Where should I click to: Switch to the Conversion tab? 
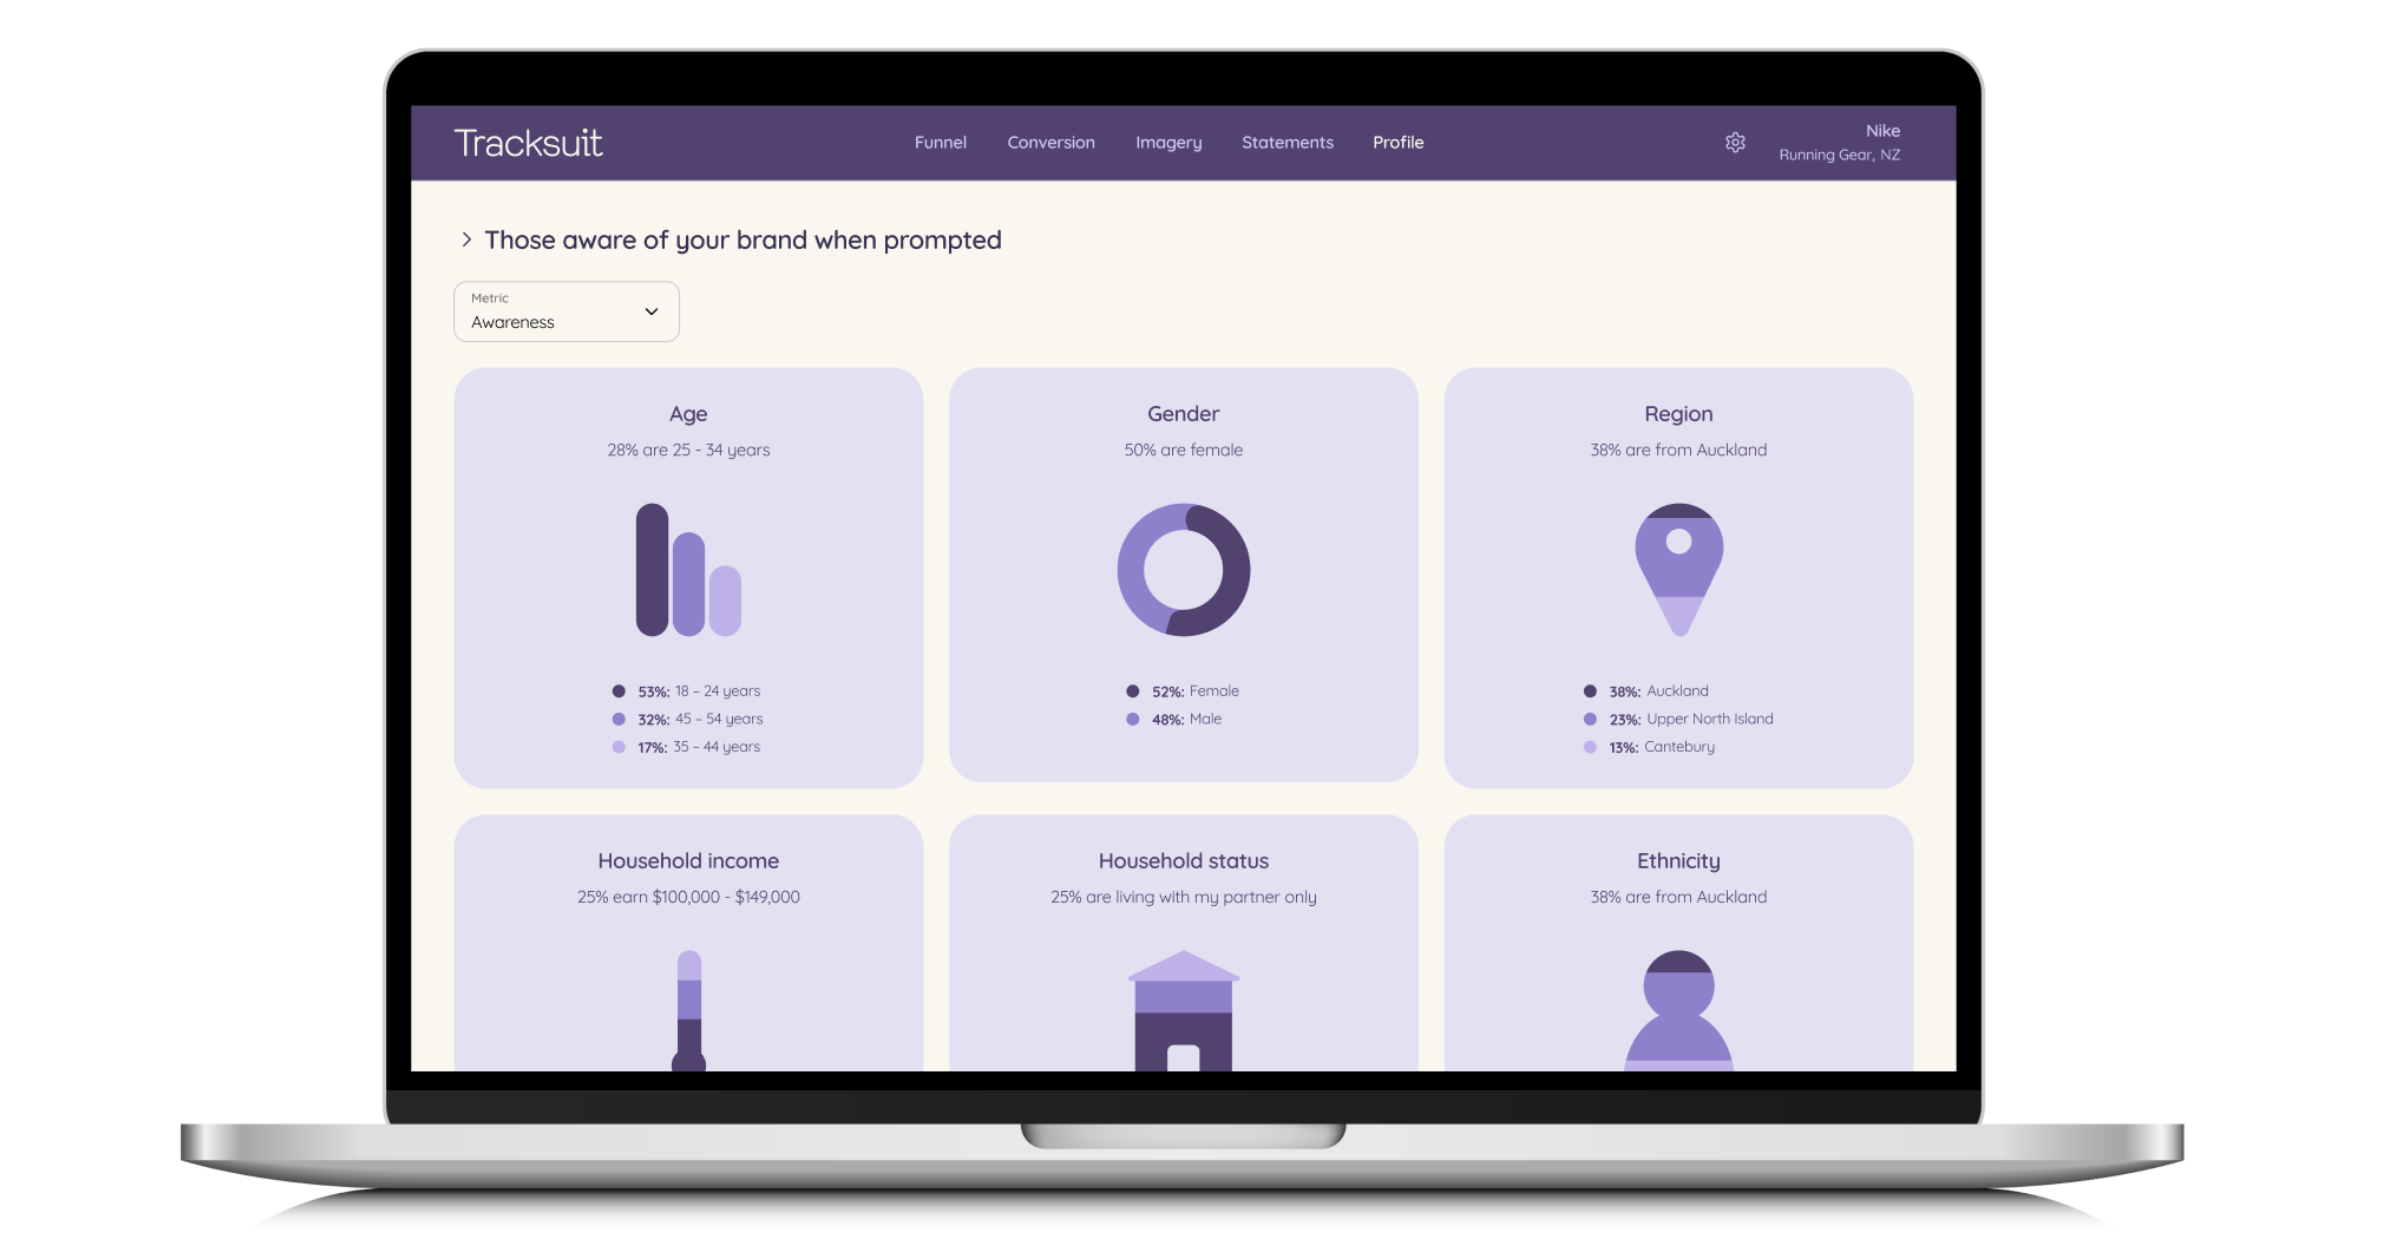pos(1052,141)
